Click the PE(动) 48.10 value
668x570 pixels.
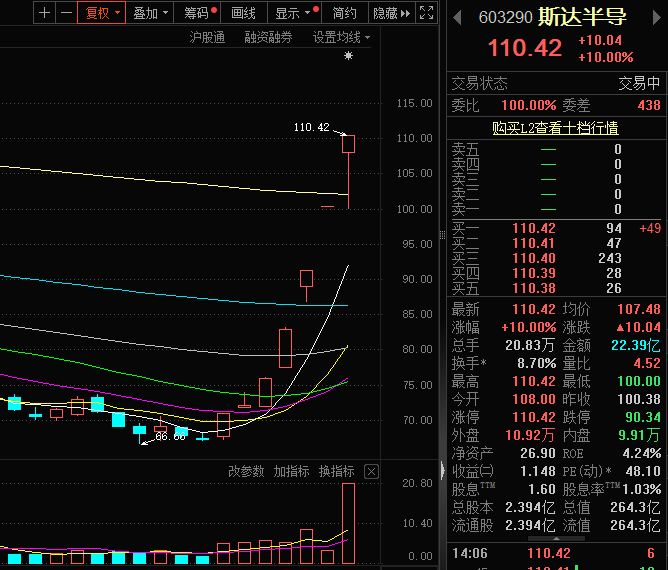click(x=643, y=471)
